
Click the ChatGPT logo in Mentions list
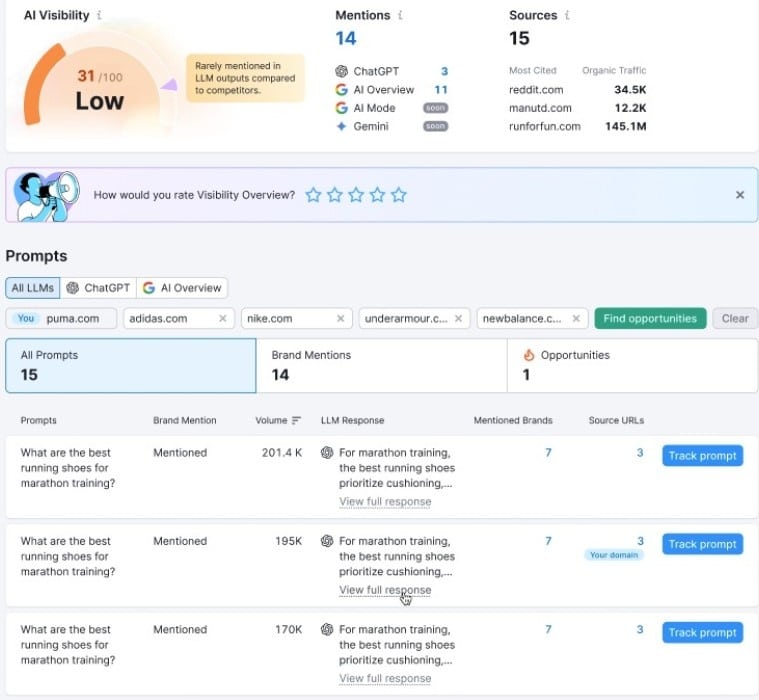click(x=341, y=71)
